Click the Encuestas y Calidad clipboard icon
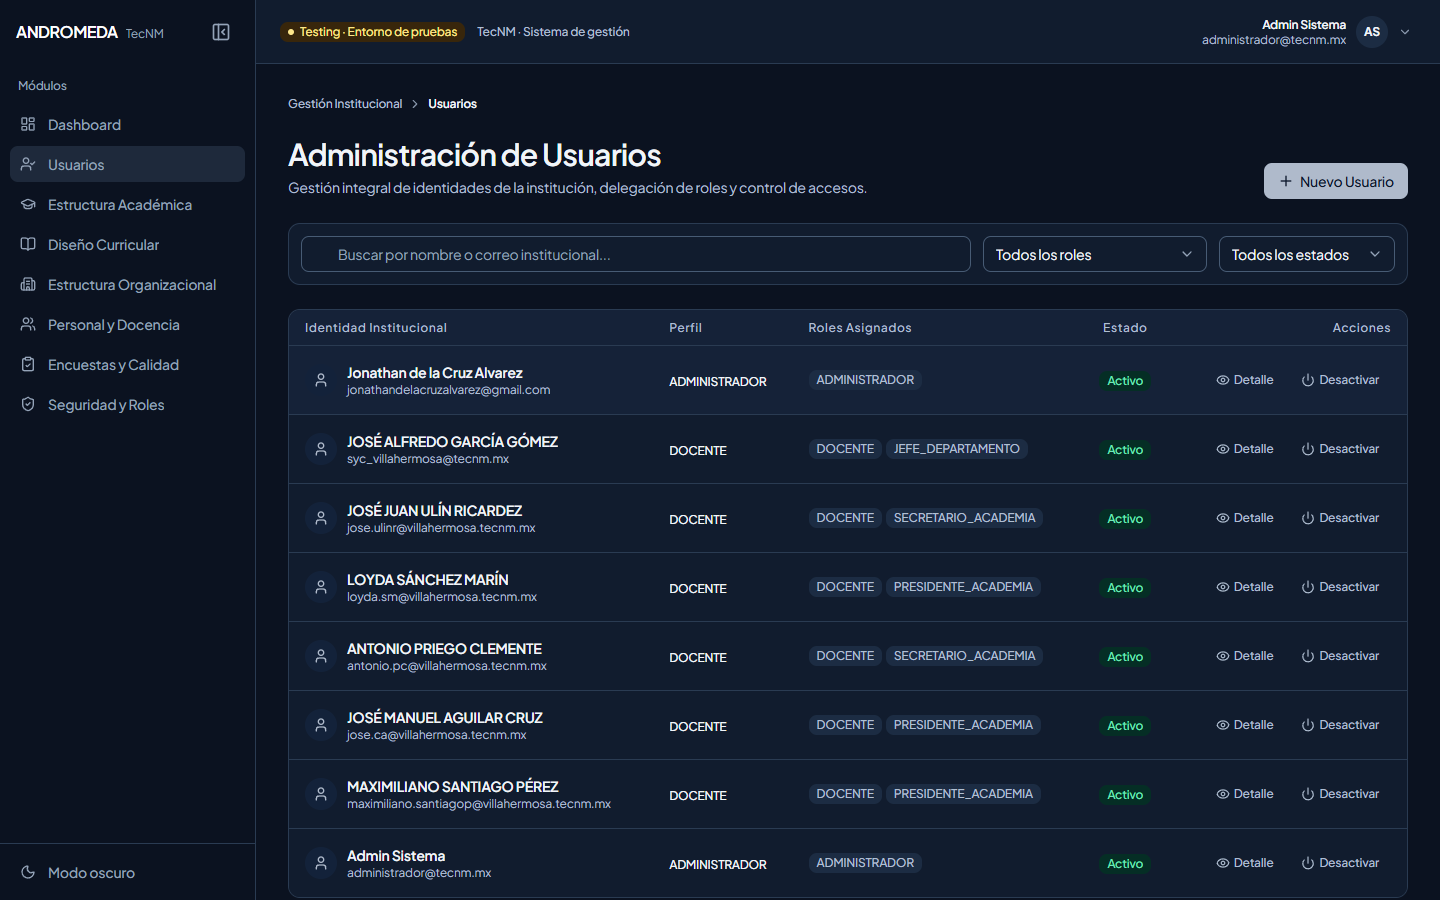The image size is (1440, 900). point(28,364)
